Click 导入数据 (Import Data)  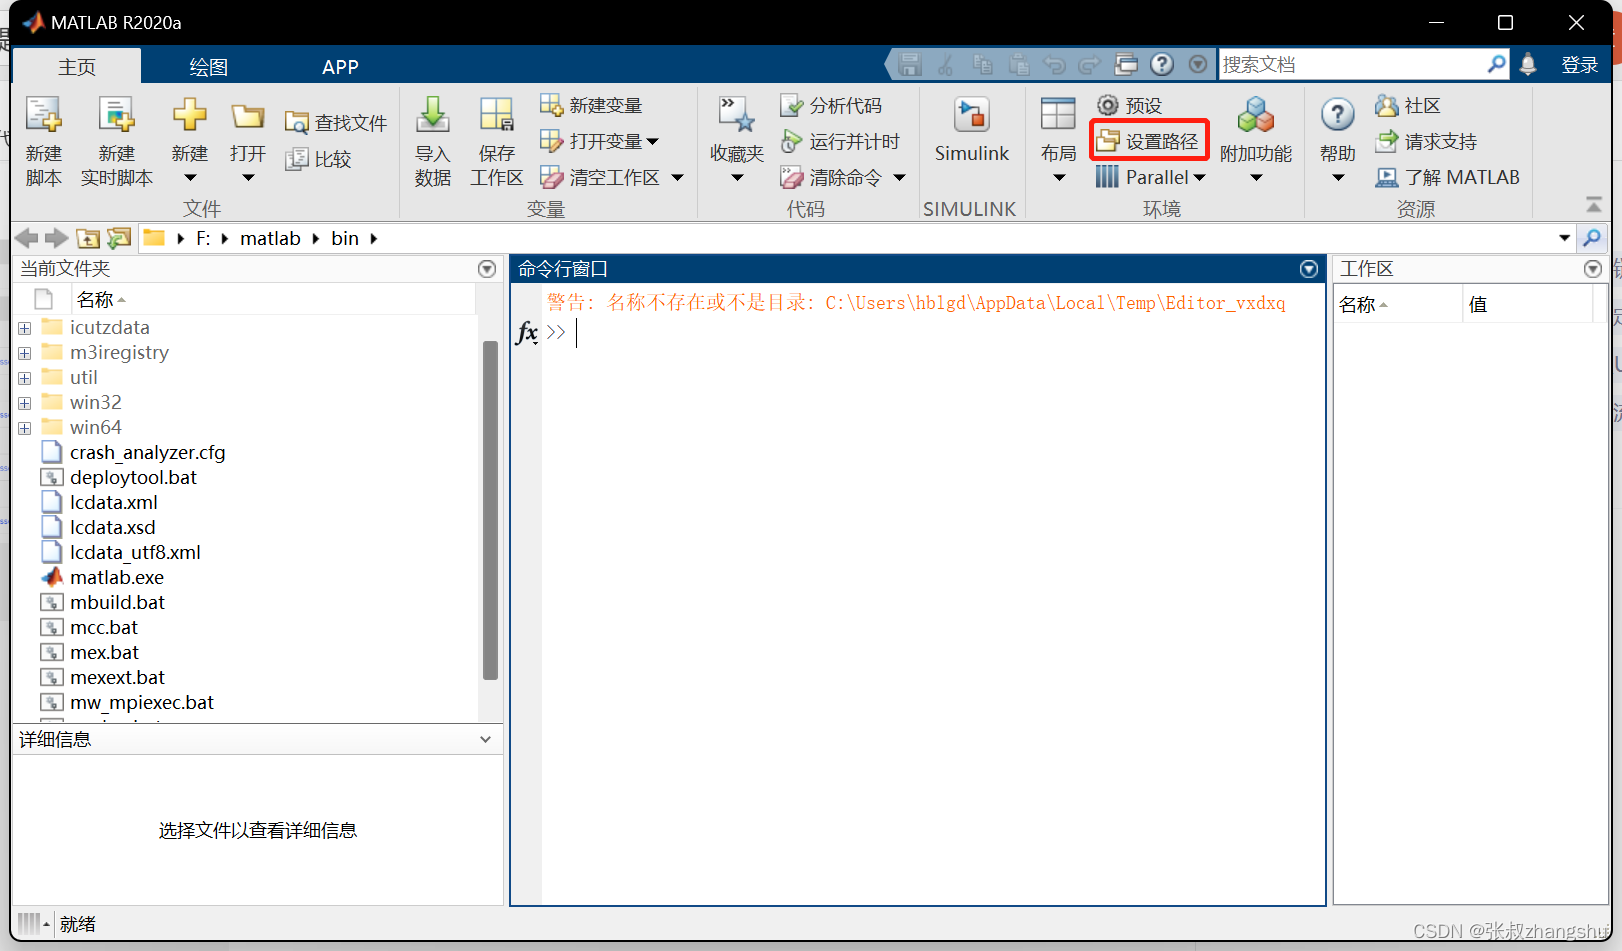click(x=432, y=141)
